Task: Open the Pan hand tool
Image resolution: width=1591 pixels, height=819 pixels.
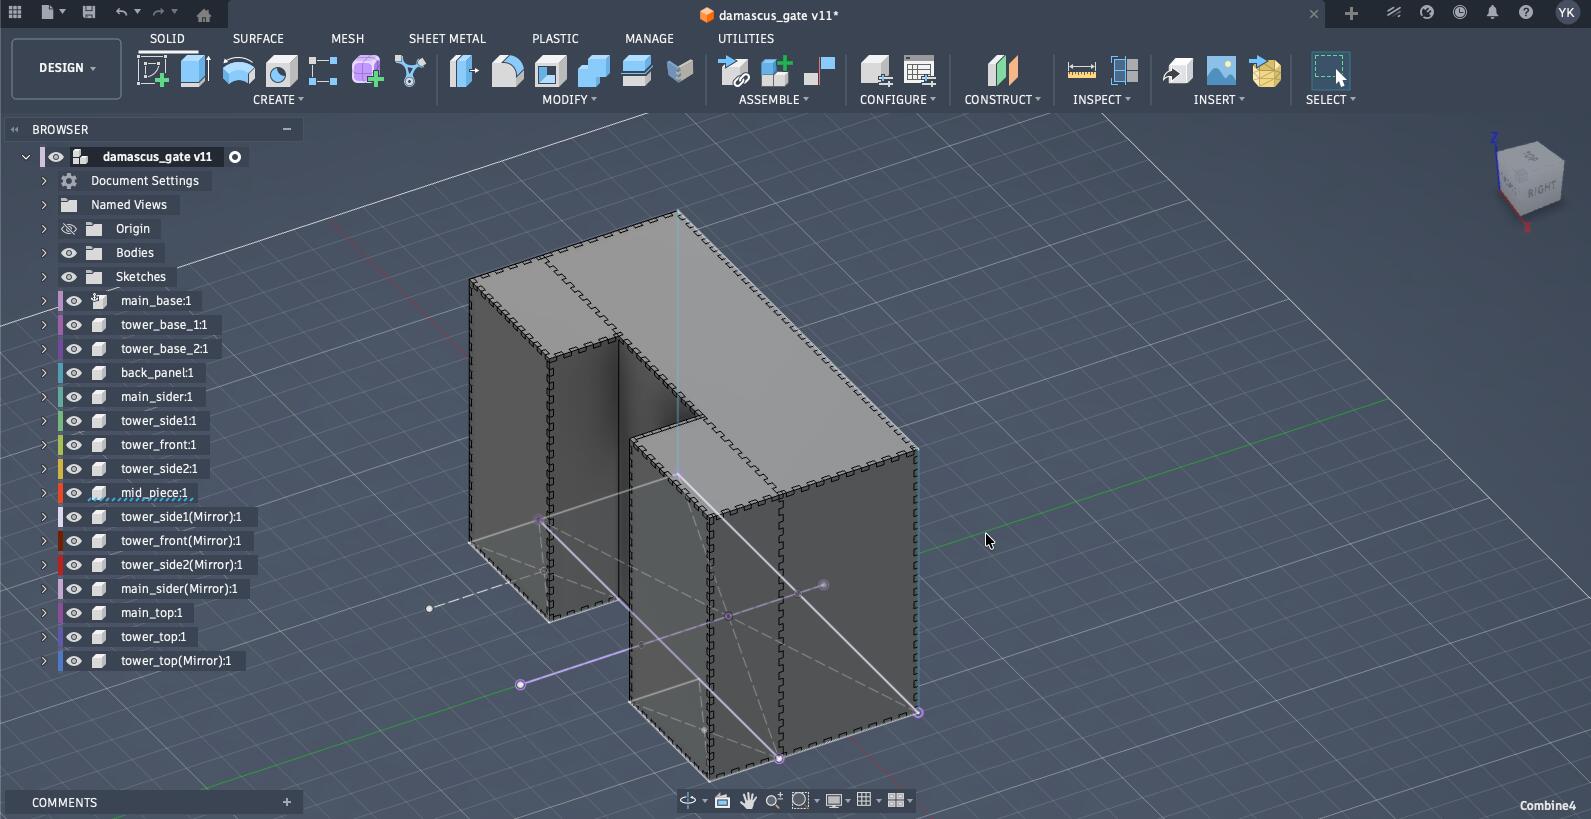Action: (x=748, y=801)
